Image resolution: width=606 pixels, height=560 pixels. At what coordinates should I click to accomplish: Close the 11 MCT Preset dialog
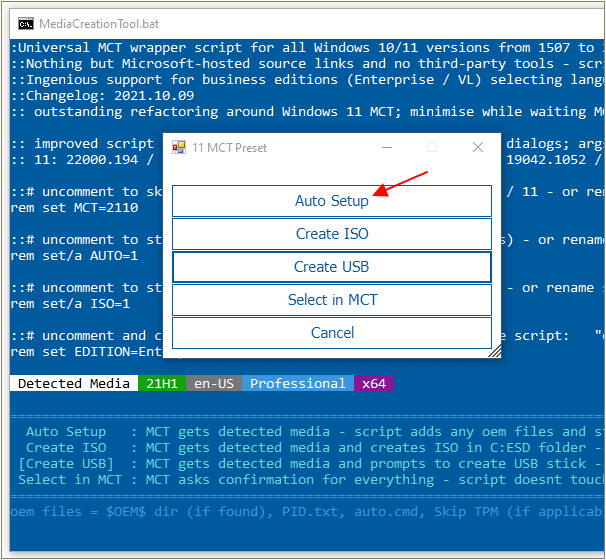coord(478,147)
